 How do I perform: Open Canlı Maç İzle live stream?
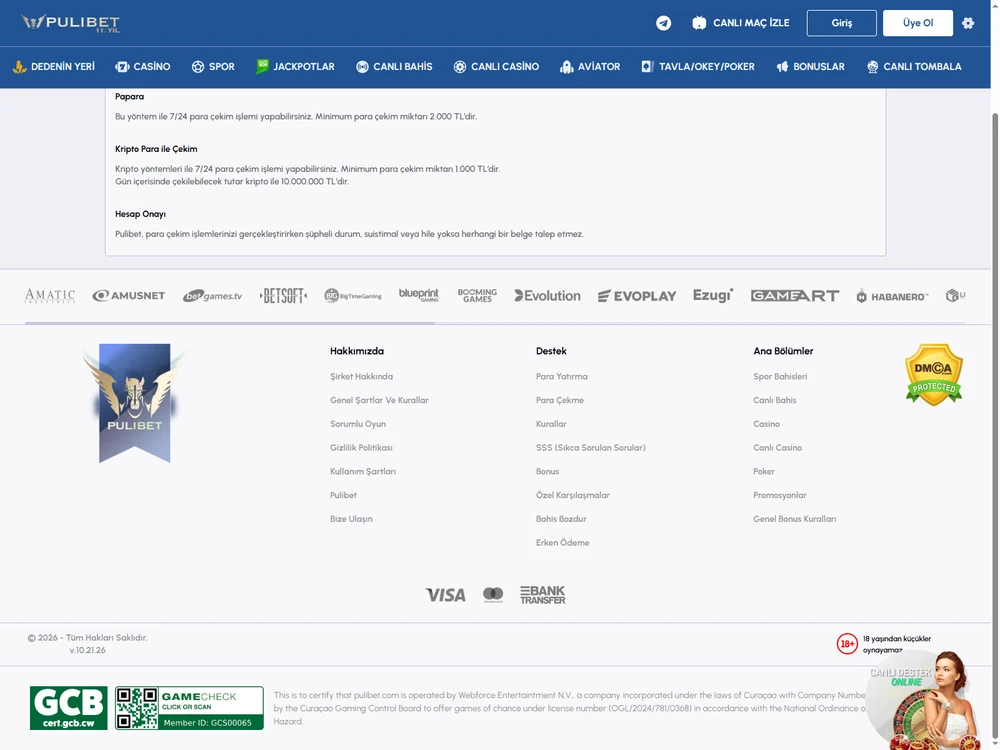741,23
